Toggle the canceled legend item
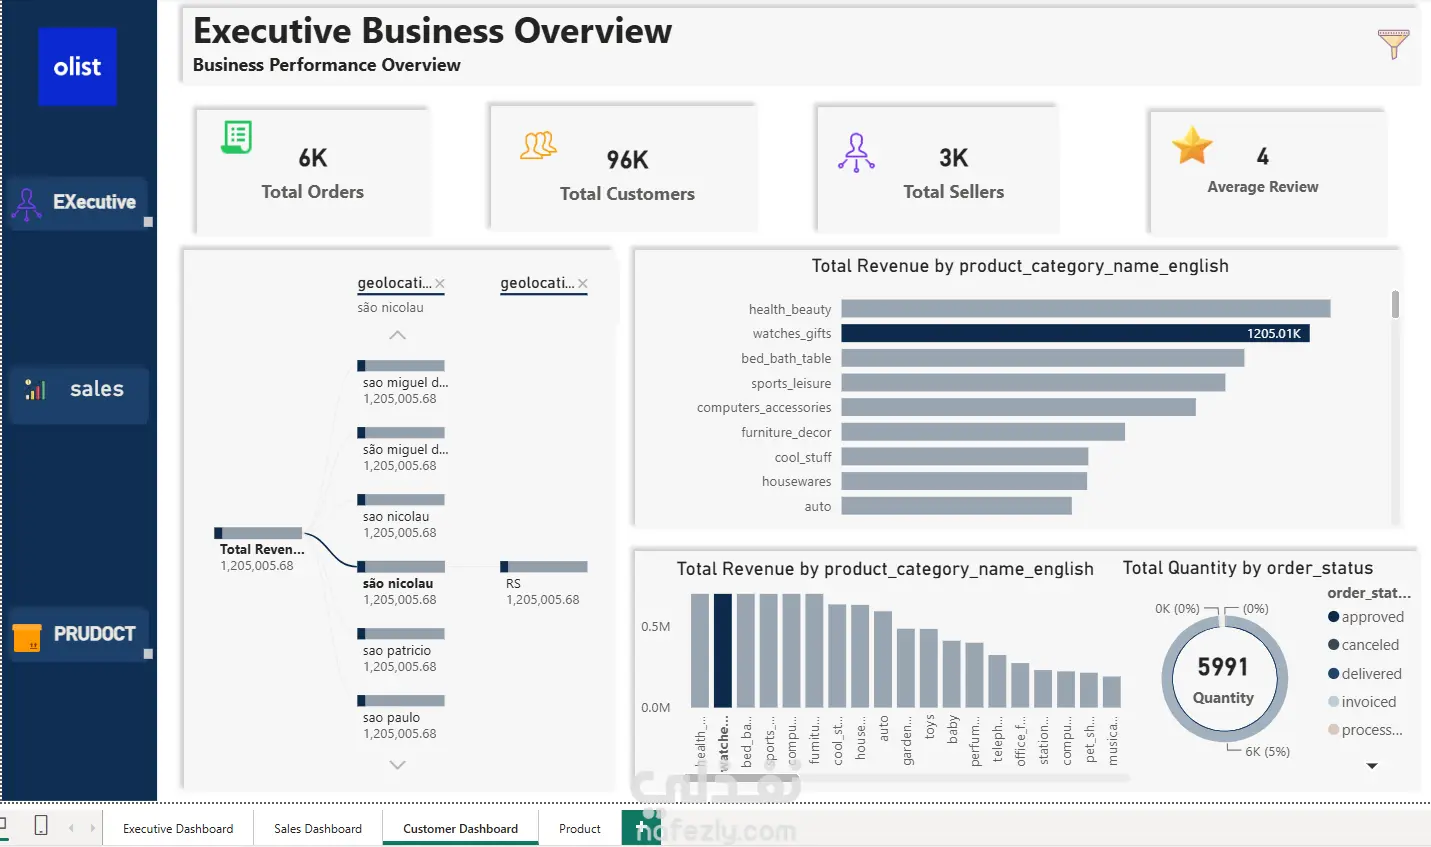1431x847 pixels. pyautogui.click(x=1363, y=645)
